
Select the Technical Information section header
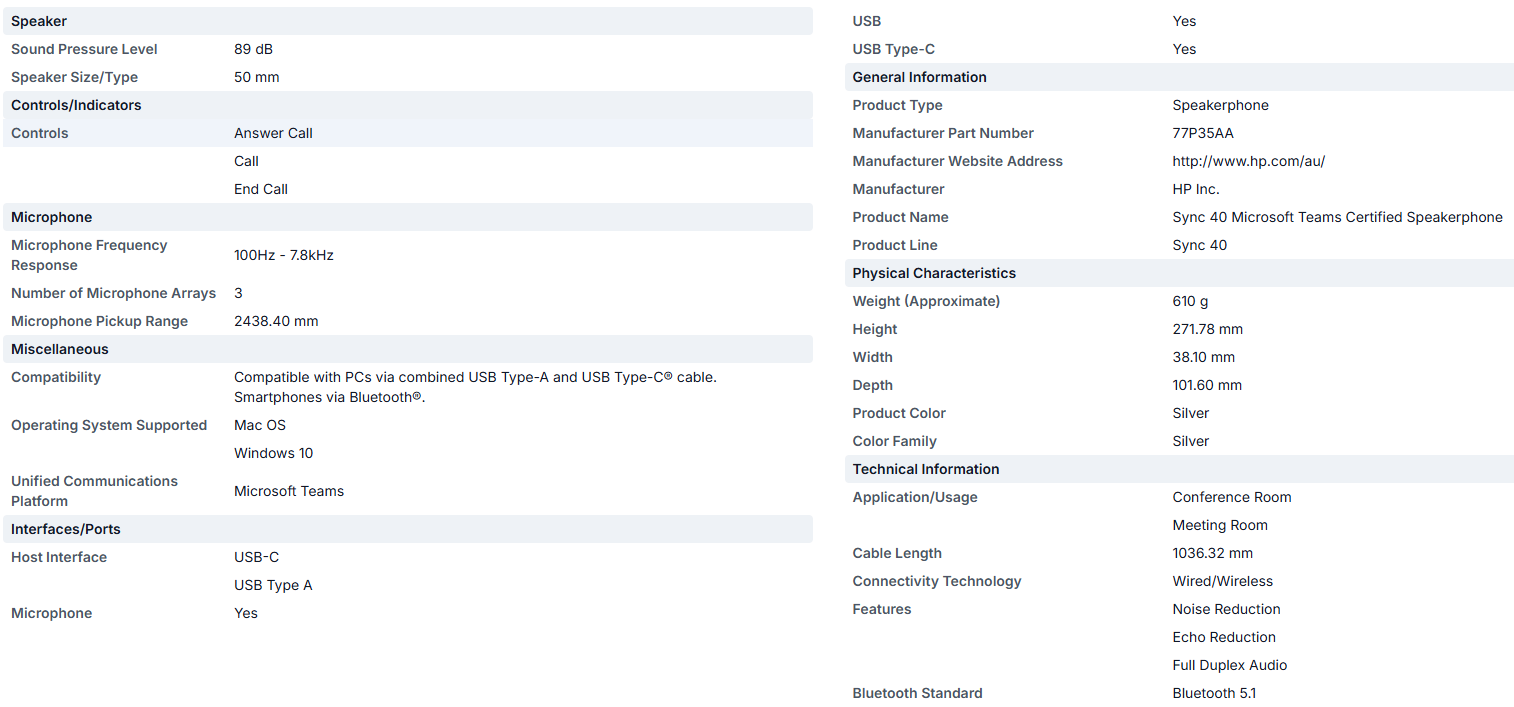[926, 469]
